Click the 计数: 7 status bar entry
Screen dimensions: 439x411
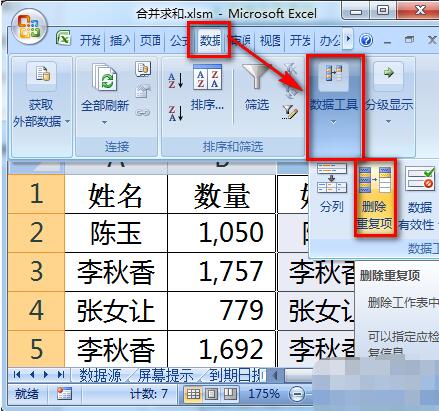149,394
